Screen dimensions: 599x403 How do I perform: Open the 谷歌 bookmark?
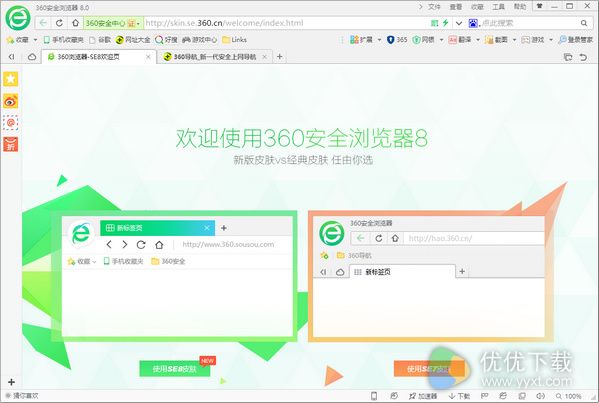coord(100,40)
